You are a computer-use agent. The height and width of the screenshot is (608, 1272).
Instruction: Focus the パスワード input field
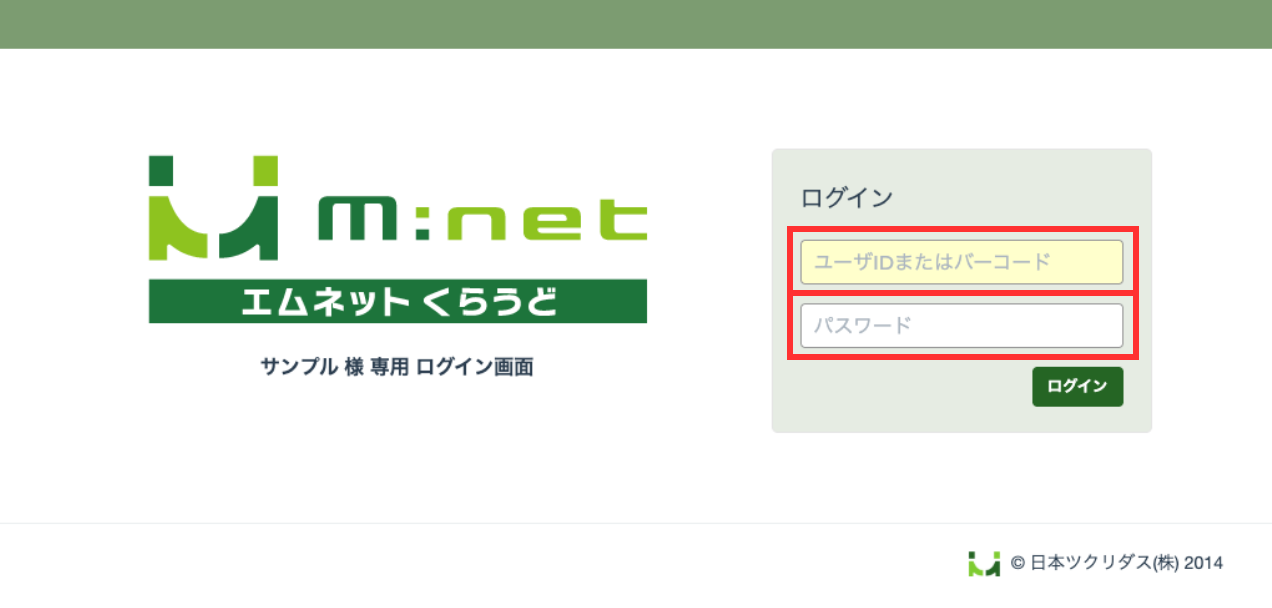(x=962, y=326)
